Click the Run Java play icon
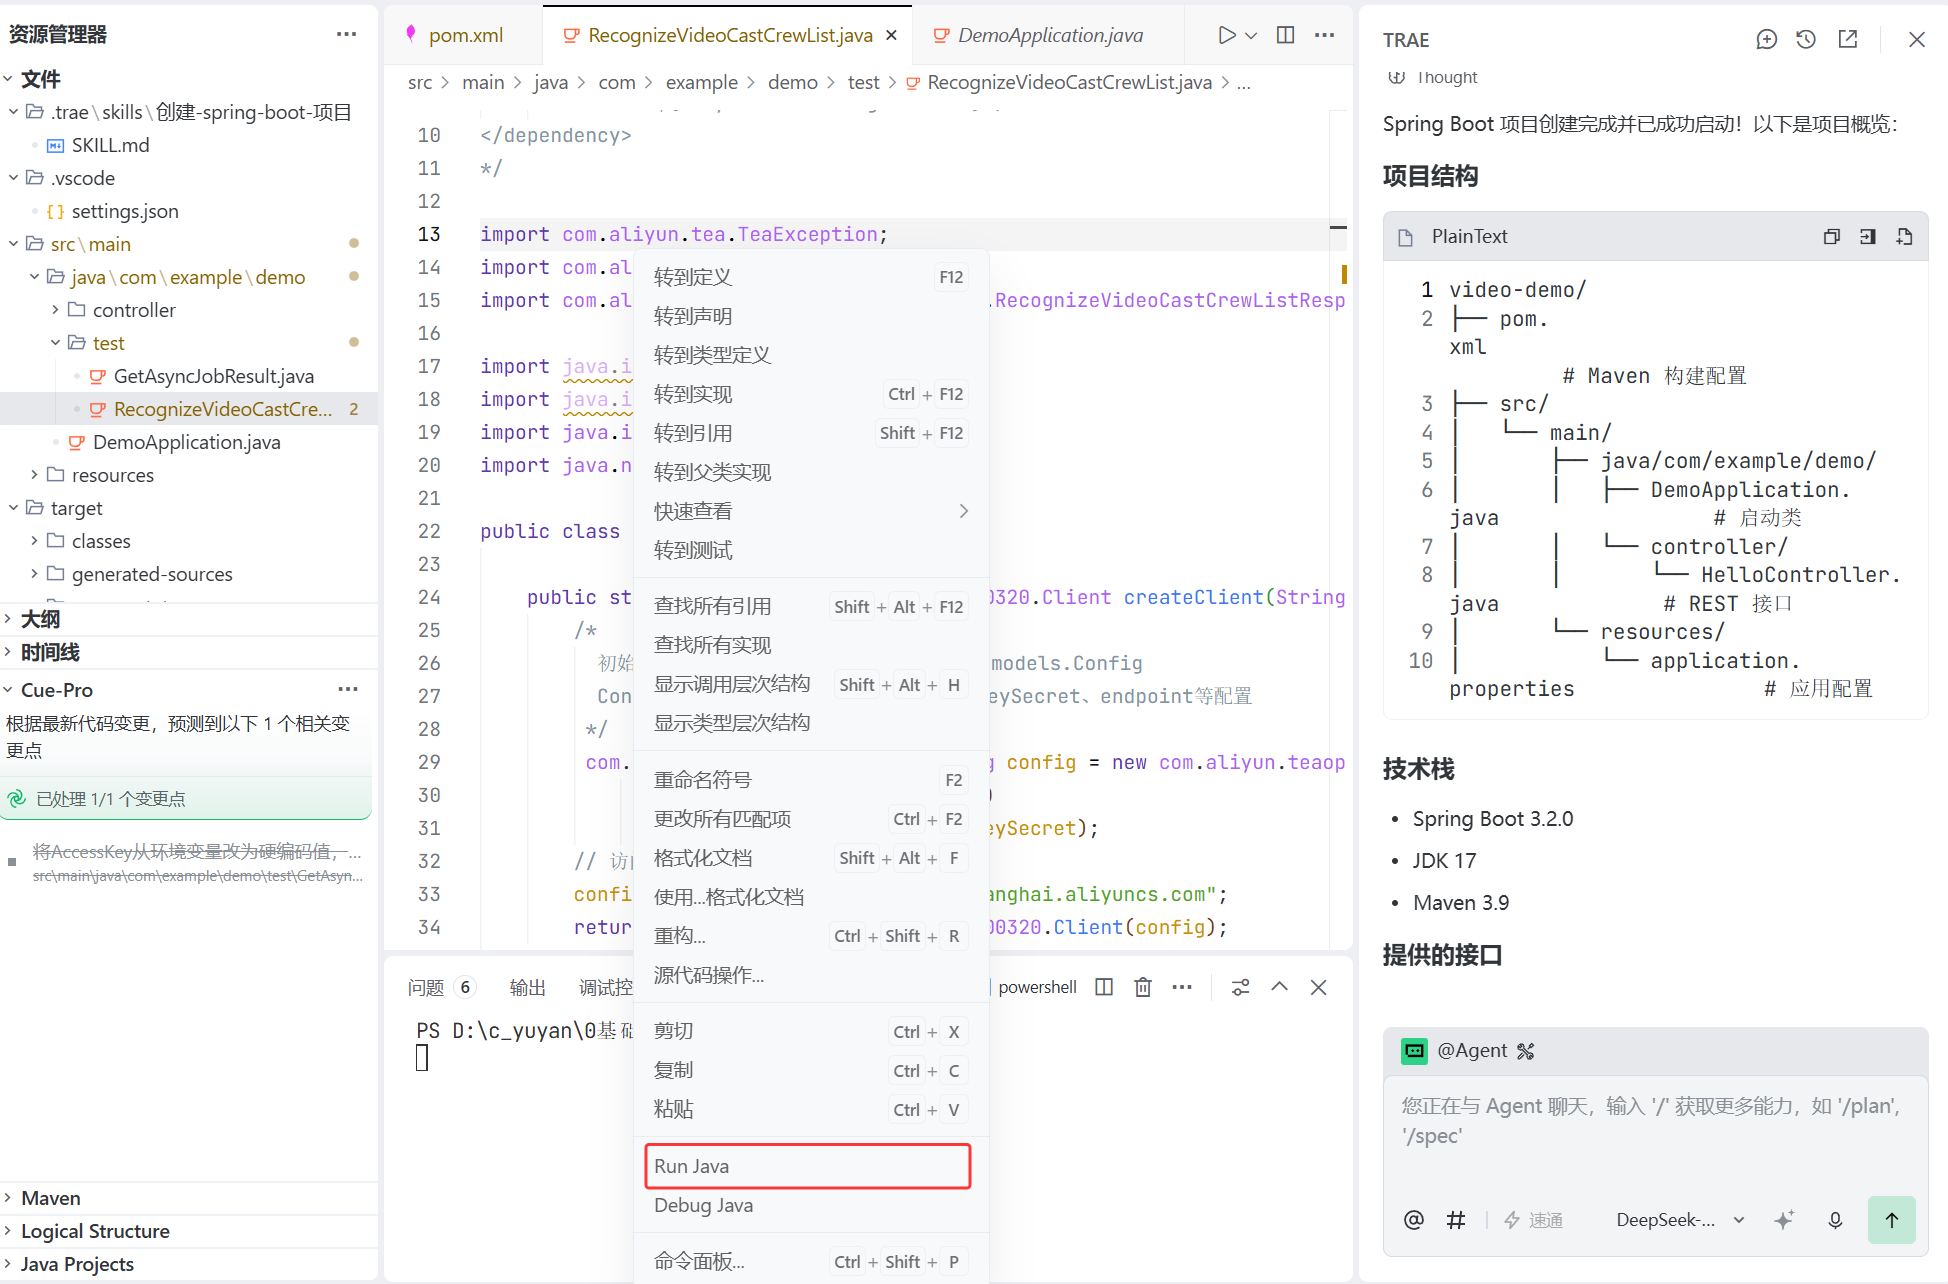Viewport: 1948px width, 1284px height. point(1226,35)
